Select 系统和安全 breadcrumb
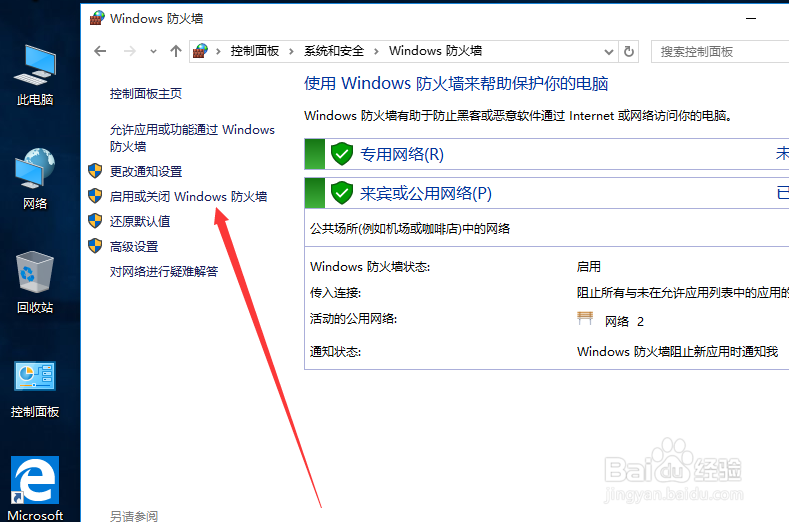The width and height of the screenshot is (789, 522). pyautogui.click(x=334, y=51)
